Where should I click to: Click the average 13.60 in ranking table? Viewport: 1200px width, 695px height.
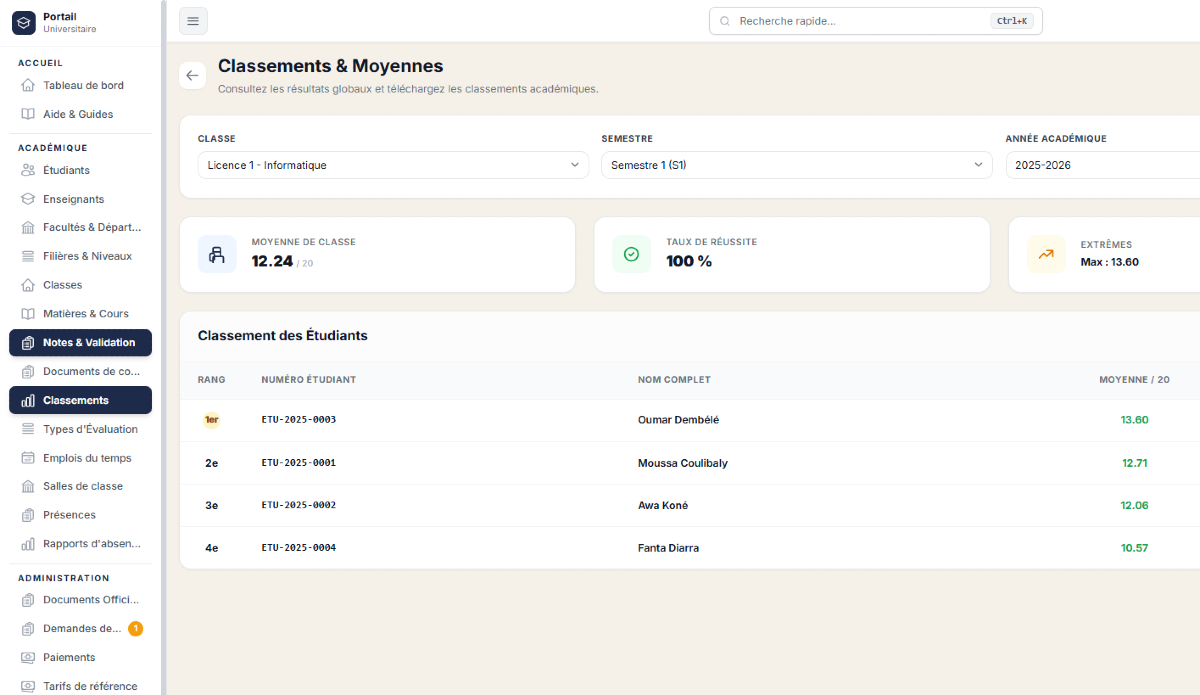[x=1134, y=420]
